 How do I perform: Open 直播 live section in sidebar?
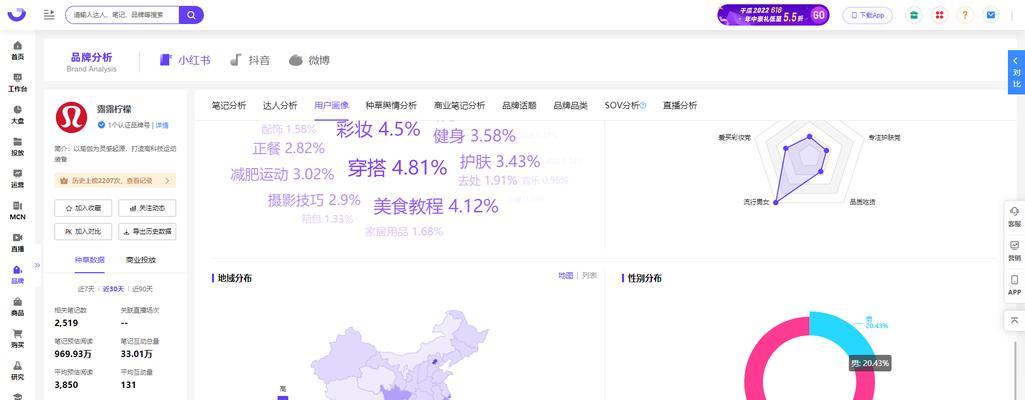click(x=18, y=242)
